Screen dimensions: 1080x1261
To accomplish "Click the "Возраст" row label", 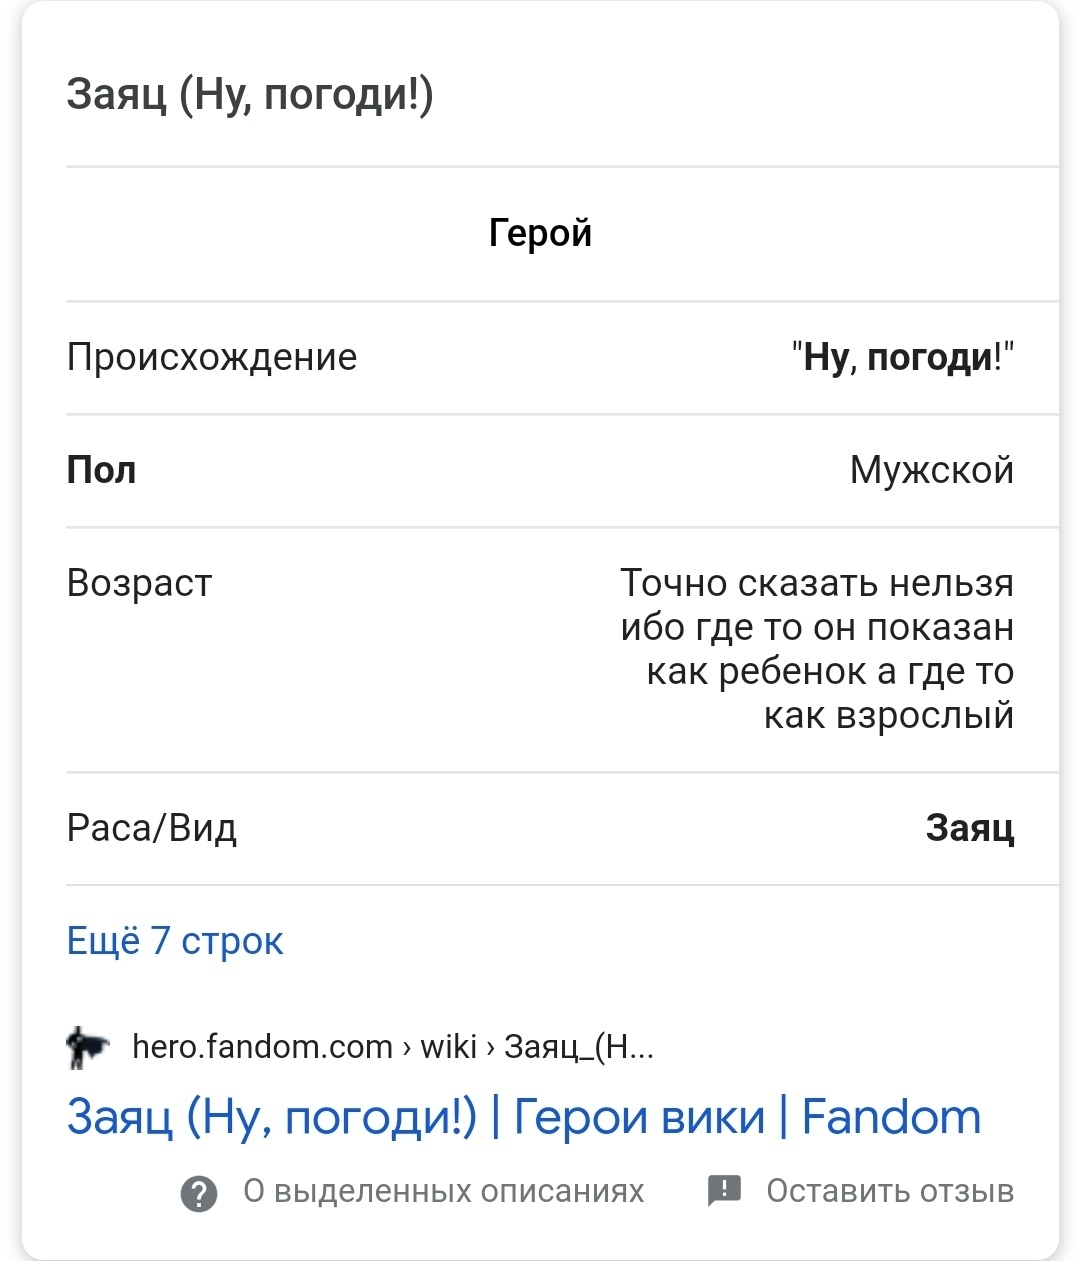I will coord(139,584).
